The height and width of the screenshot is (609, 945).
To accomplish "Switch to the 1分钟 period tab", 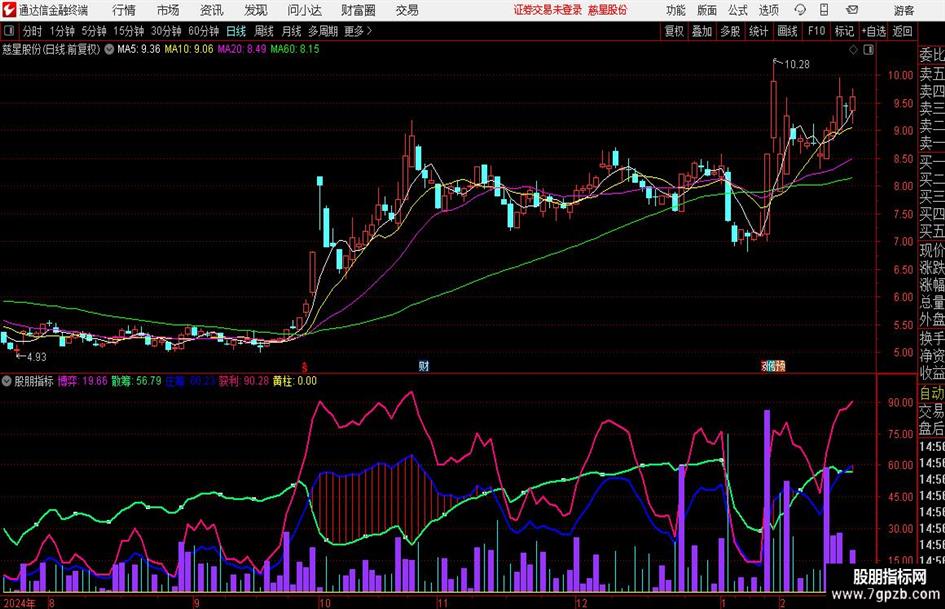I will [x=61, y=31].
